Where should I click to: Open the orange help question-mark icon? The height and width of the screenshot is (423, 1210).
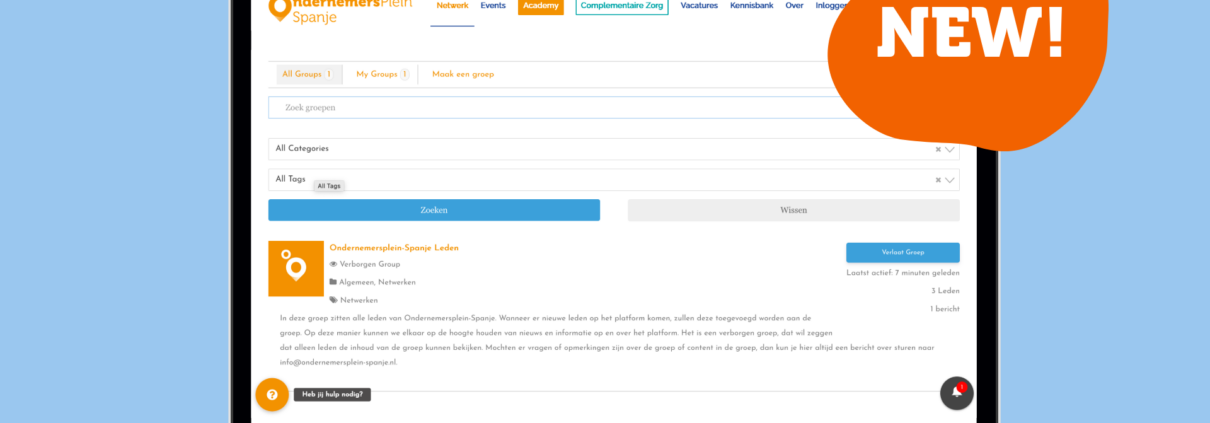click(x=272, y=394)
